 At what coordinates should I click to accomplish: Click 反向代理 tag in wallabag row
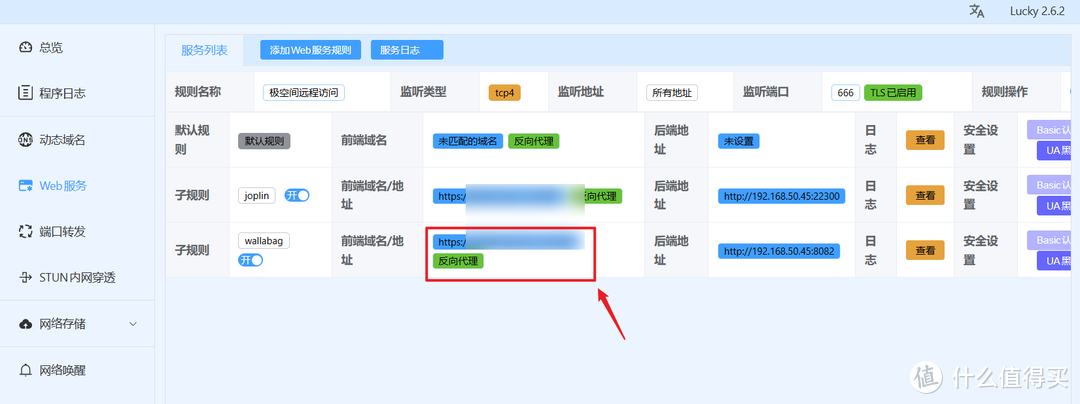pyautogui.click(x=459, y=261)
